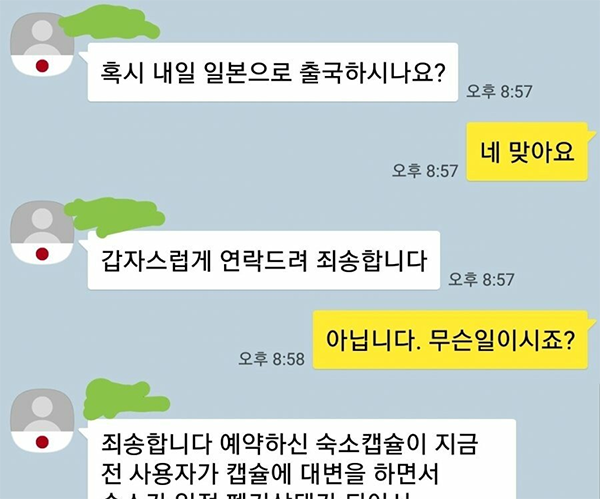Open the avatar beside the '예약하신 숙소캡슐' message
Image resolution: width=600 pixels, height=499 pixels.
(42, 421)
